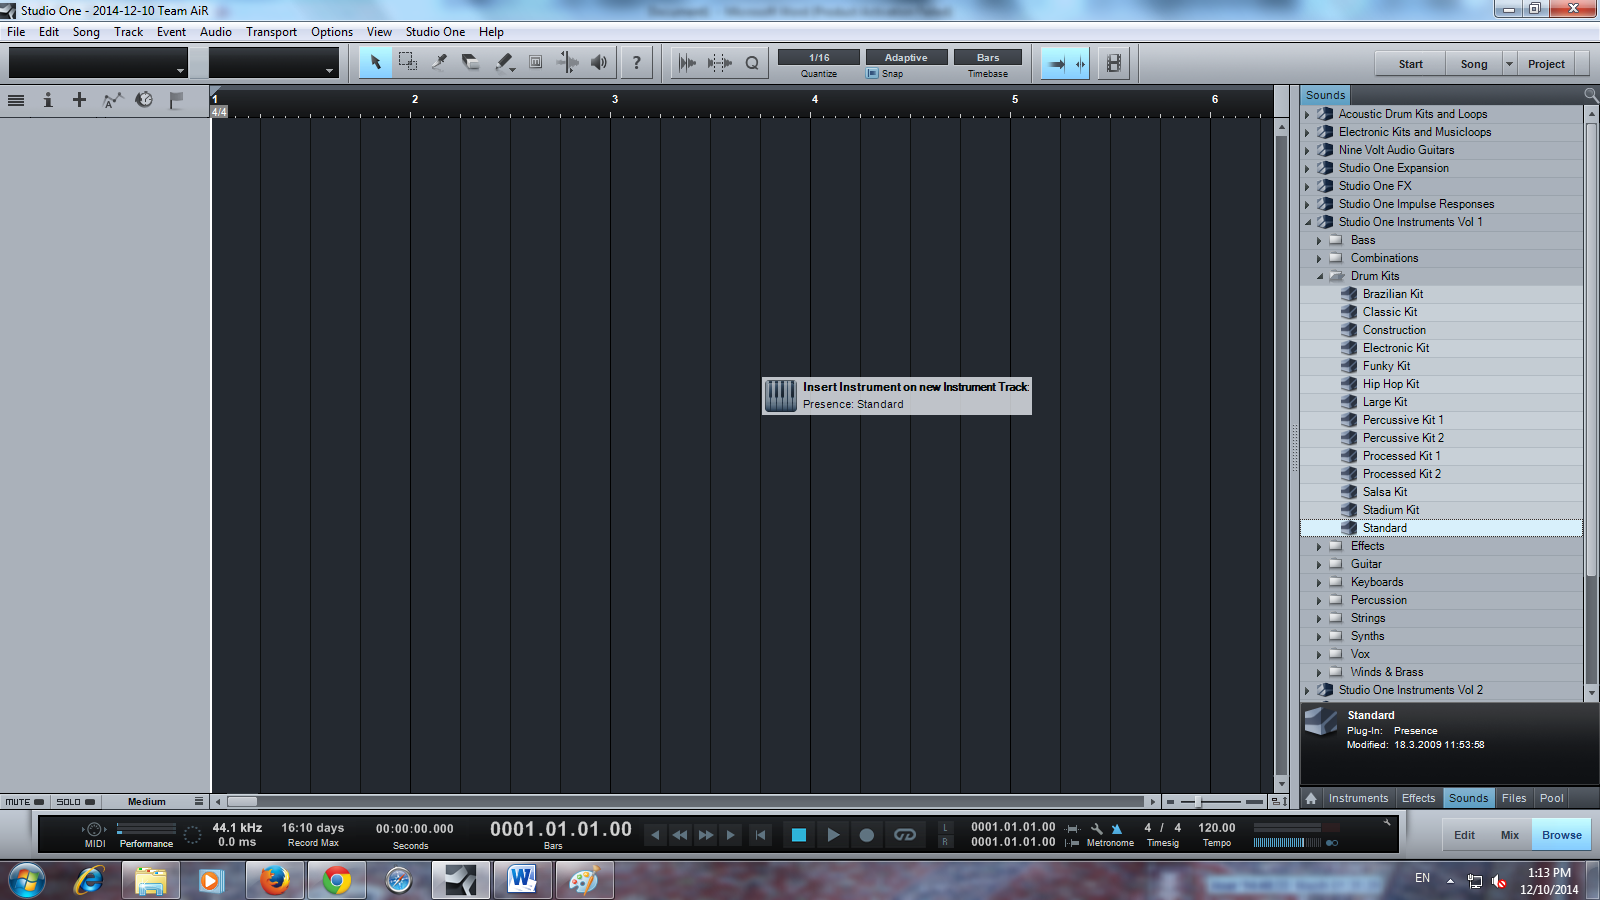
Task: Select the Listen speaker tool
Action: click(x=599, y=62)
